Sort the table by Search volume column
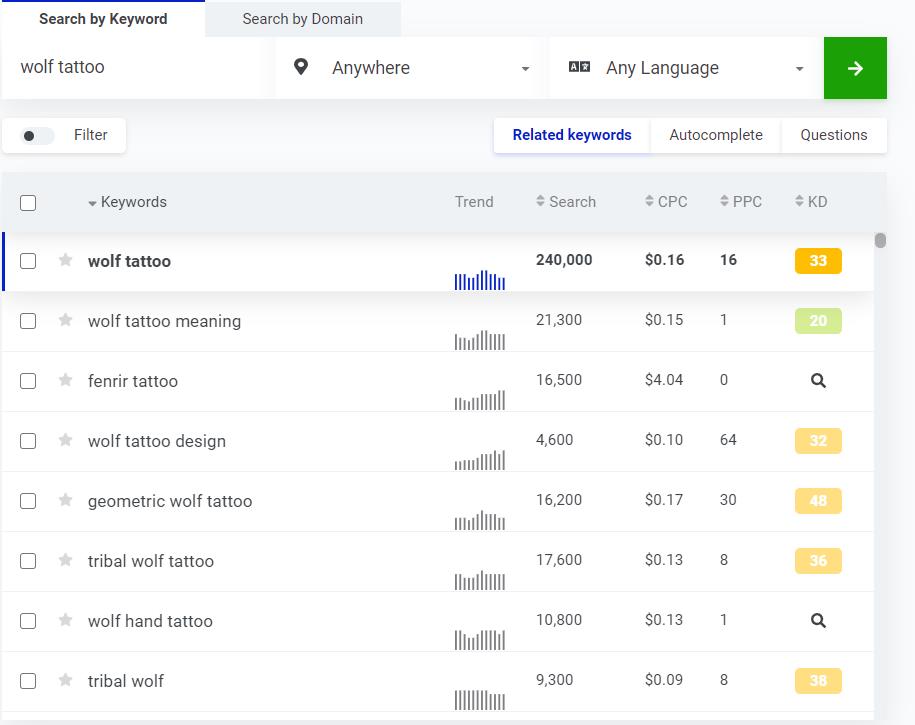This screenshot has width=915, height=725. click(x=566, y=202)
